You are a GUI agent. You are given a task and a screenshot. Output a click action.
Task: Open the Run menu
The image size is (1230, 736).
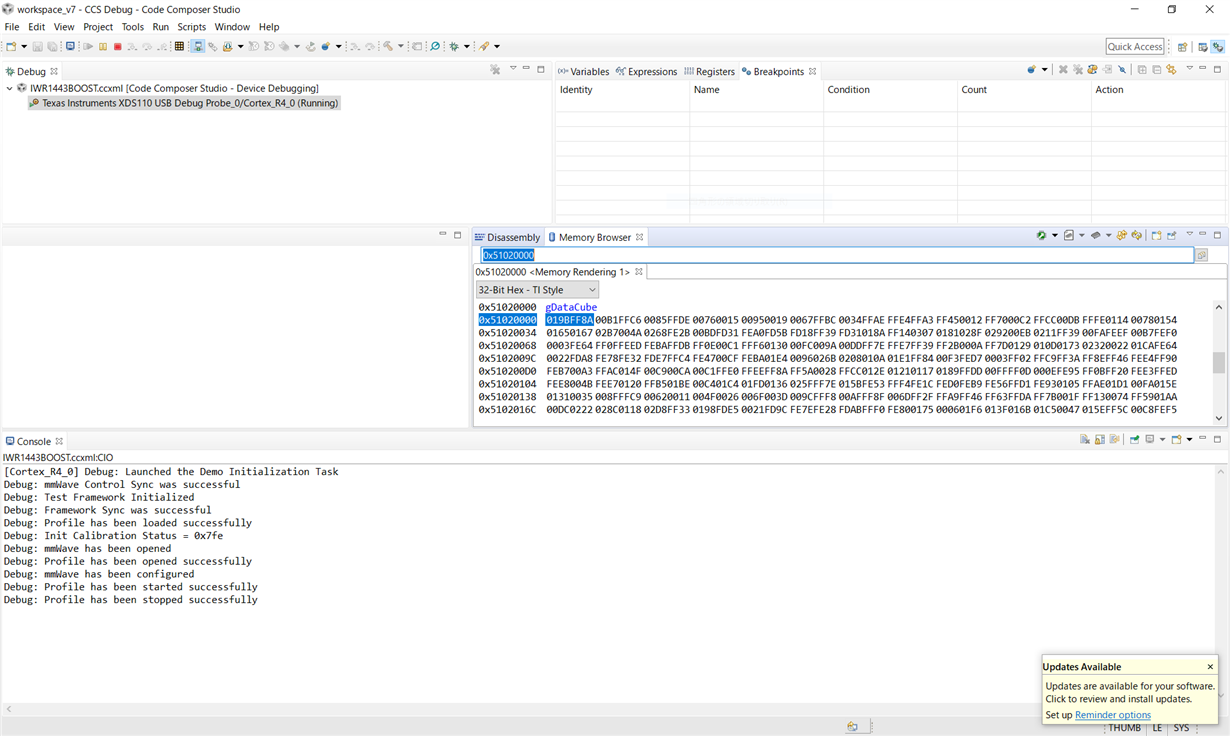click(160, 27)
